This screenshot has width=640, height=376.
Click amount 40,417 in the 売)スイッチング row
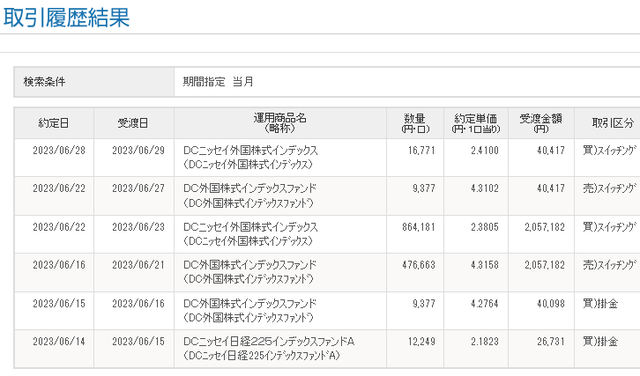coord(551,188)
